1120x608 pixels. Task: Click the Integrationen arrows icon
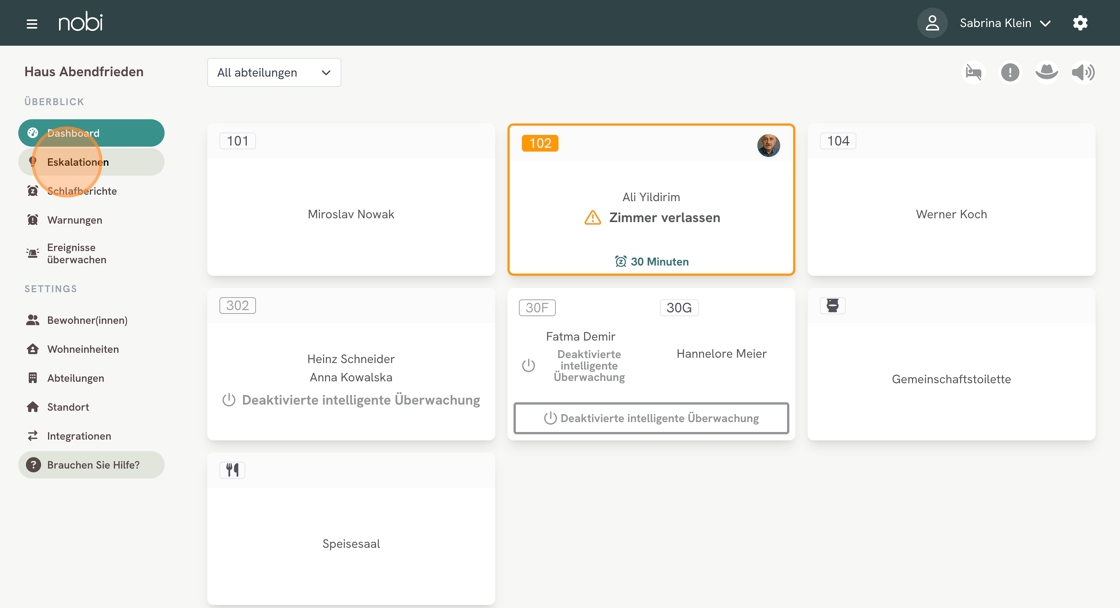click(x=33, y=436)
